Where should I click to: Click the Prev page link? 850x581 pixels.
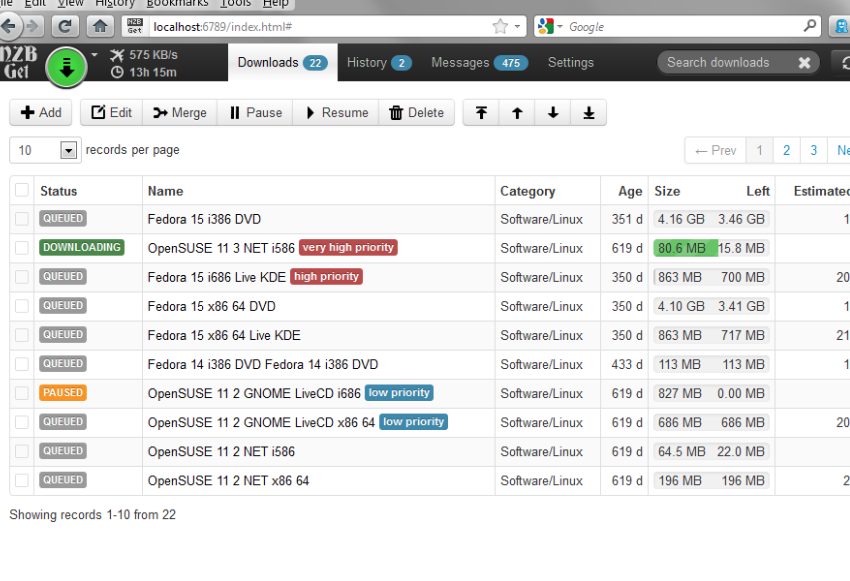(716, 150)
